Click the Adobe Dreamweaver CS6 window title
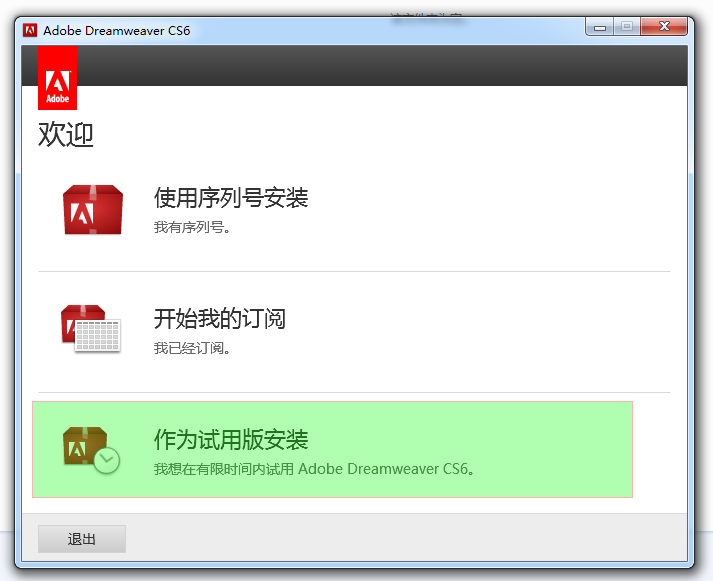 [x=116, y=30]
